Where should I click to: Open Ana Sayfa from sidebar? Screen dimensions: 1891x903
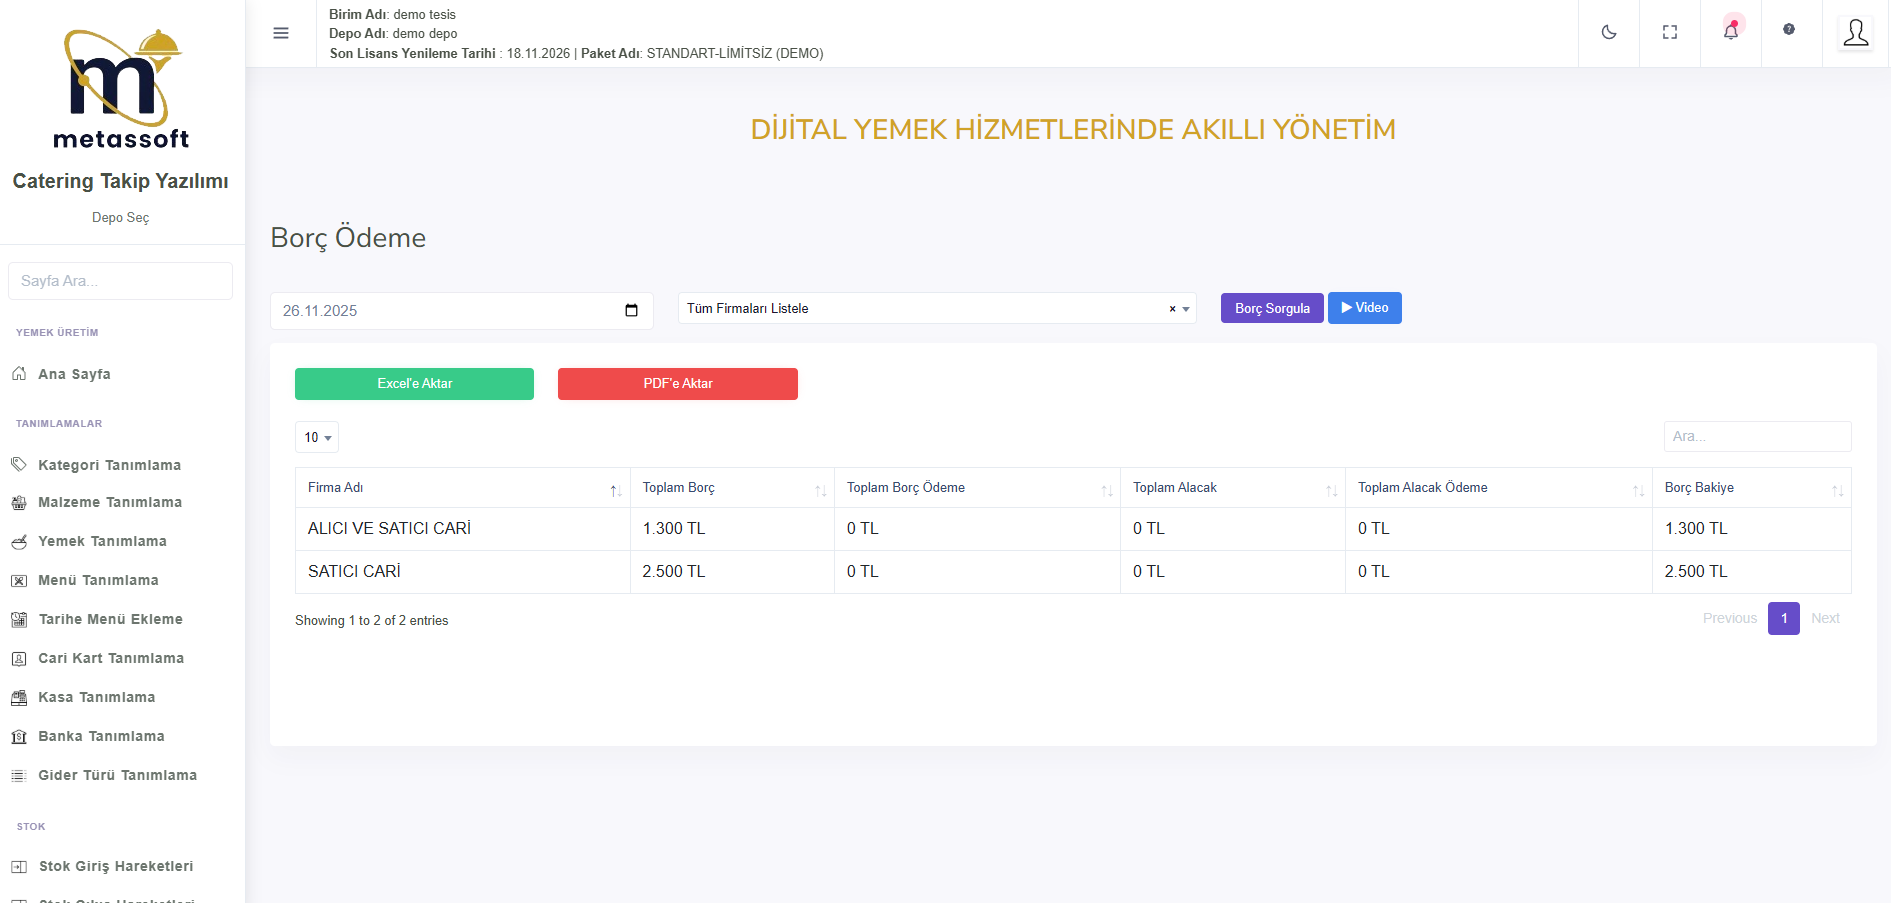(74, 374)
